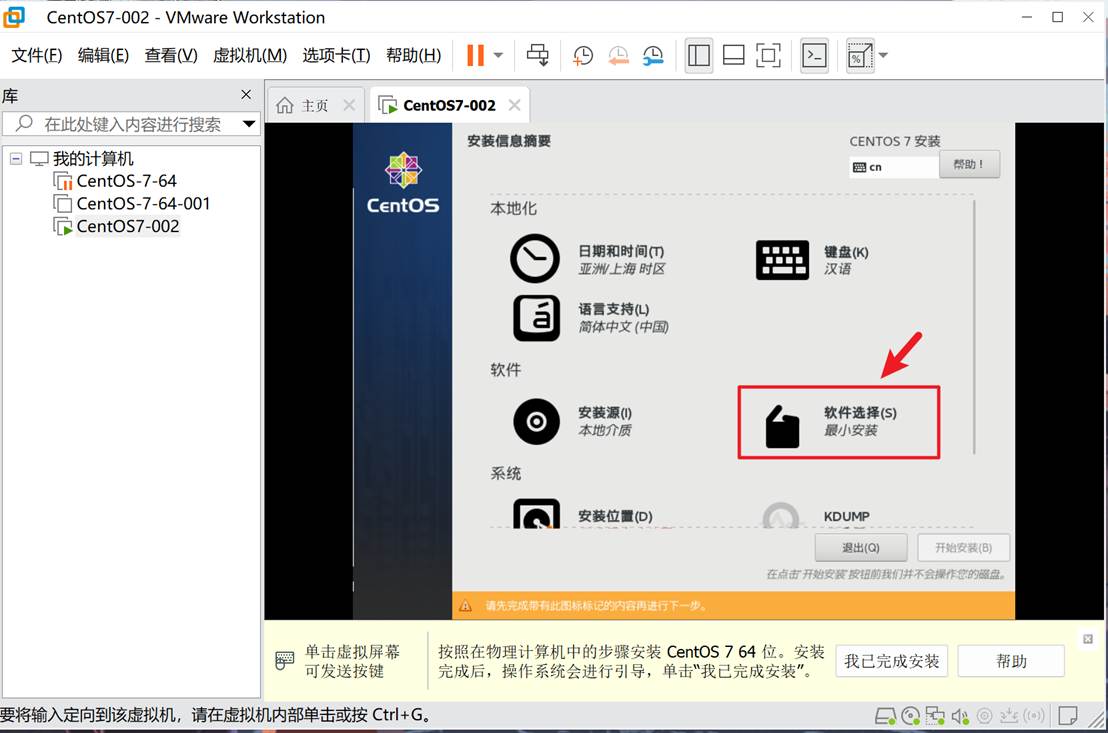The width and height of the screenshot is (1108, 733).
Task: Click the hard disk status bar icon
Action: [885, 716]
